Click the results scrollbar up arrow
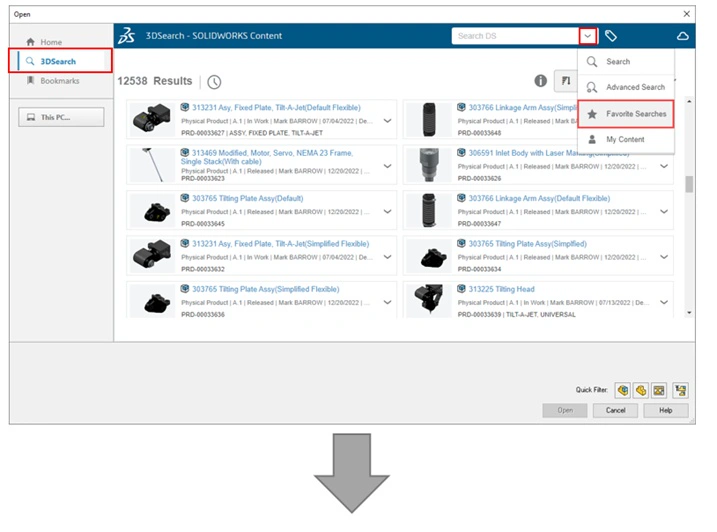 pyautogui.click(x=689, y=101)
